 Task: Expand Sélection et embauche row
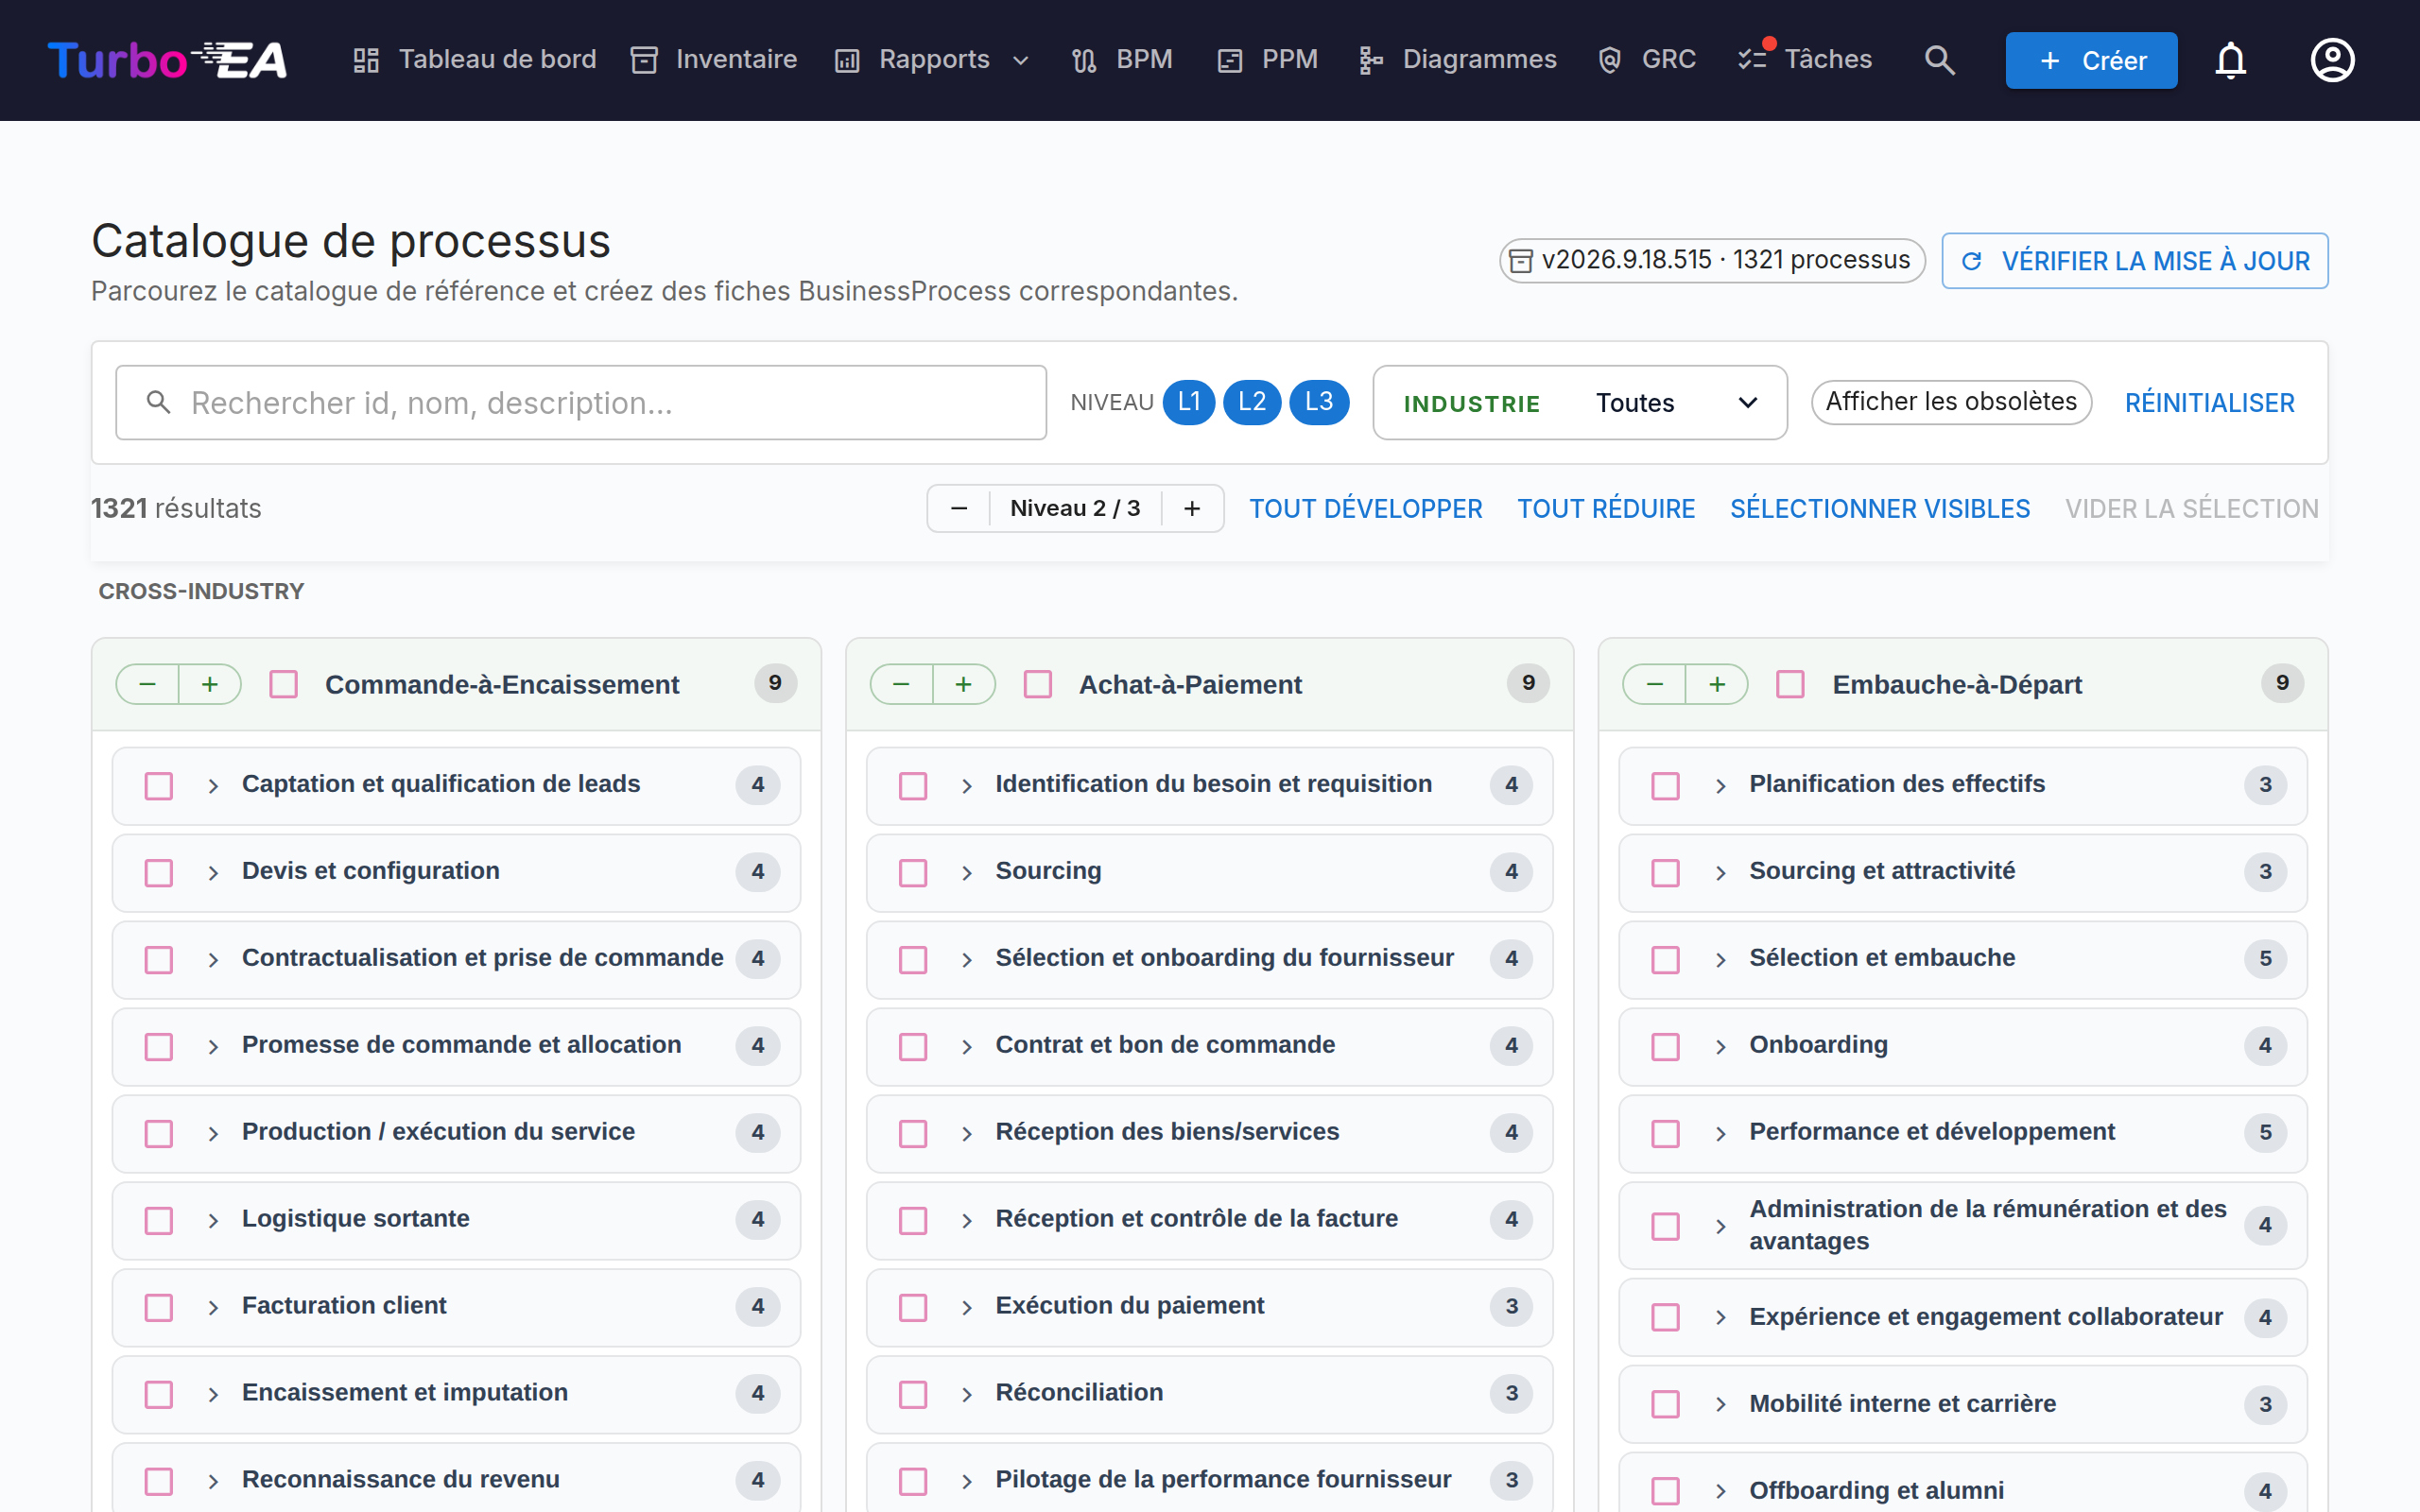(x=1720, y=959)
